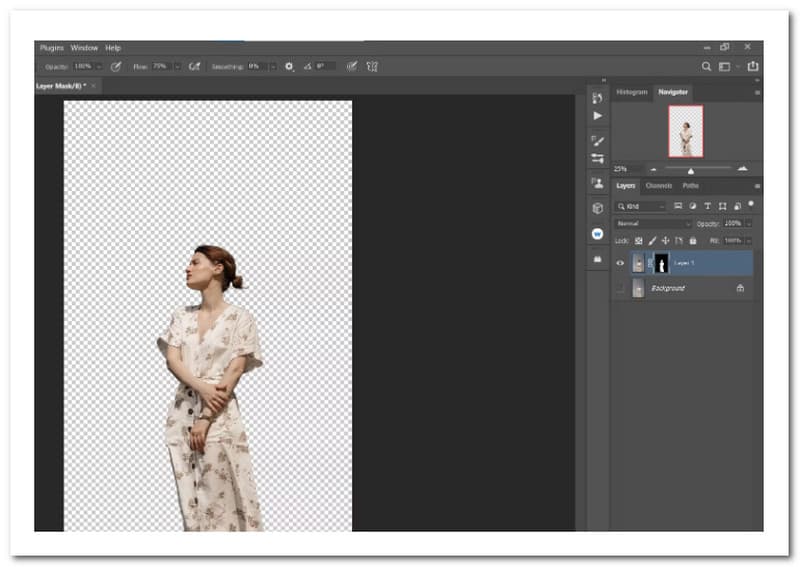The image size is (800, 567).
Task: Open the Flow value dropdown arrow
Action: coord(177,67)
